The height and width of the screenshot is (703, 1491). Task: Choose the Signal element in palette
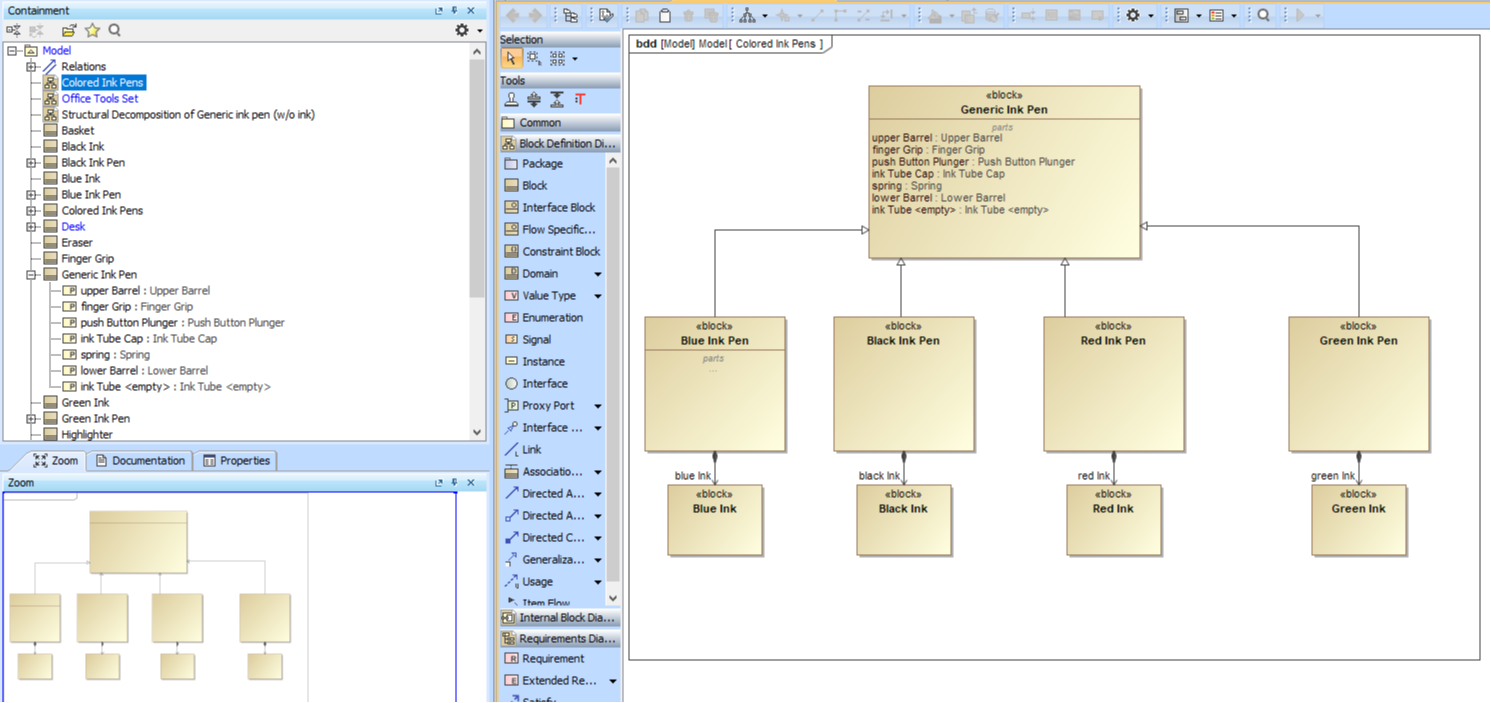(536, 340)
